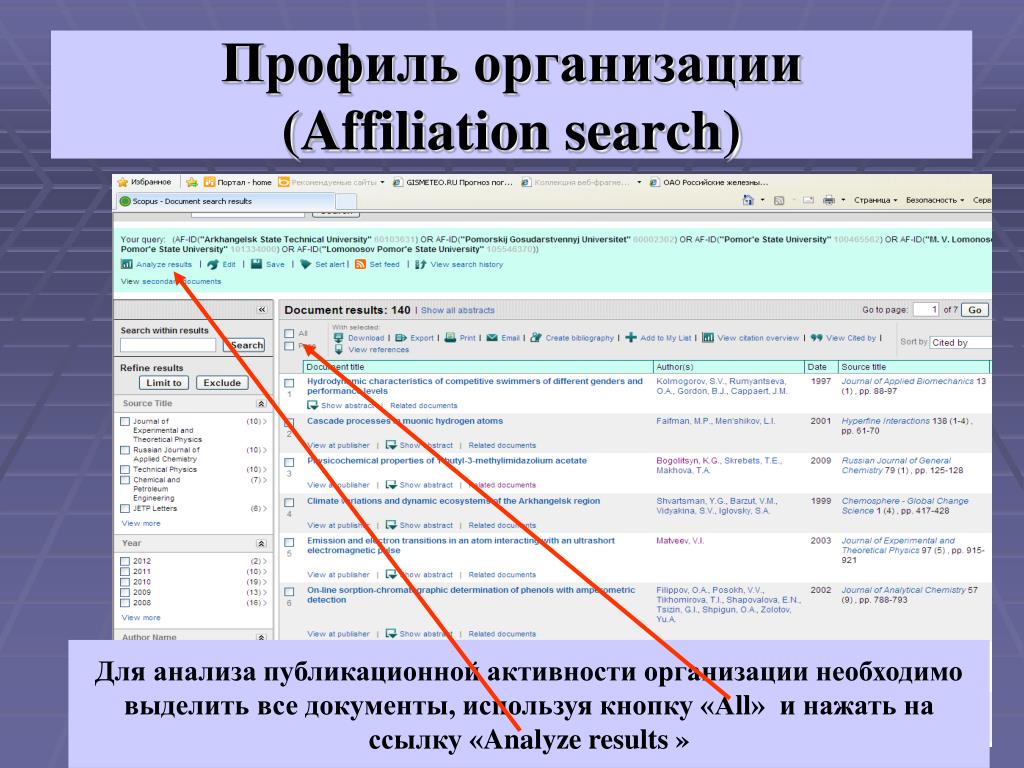Click the Search within results button
This screenshot has width=1024, height=768.
(244, 345)
